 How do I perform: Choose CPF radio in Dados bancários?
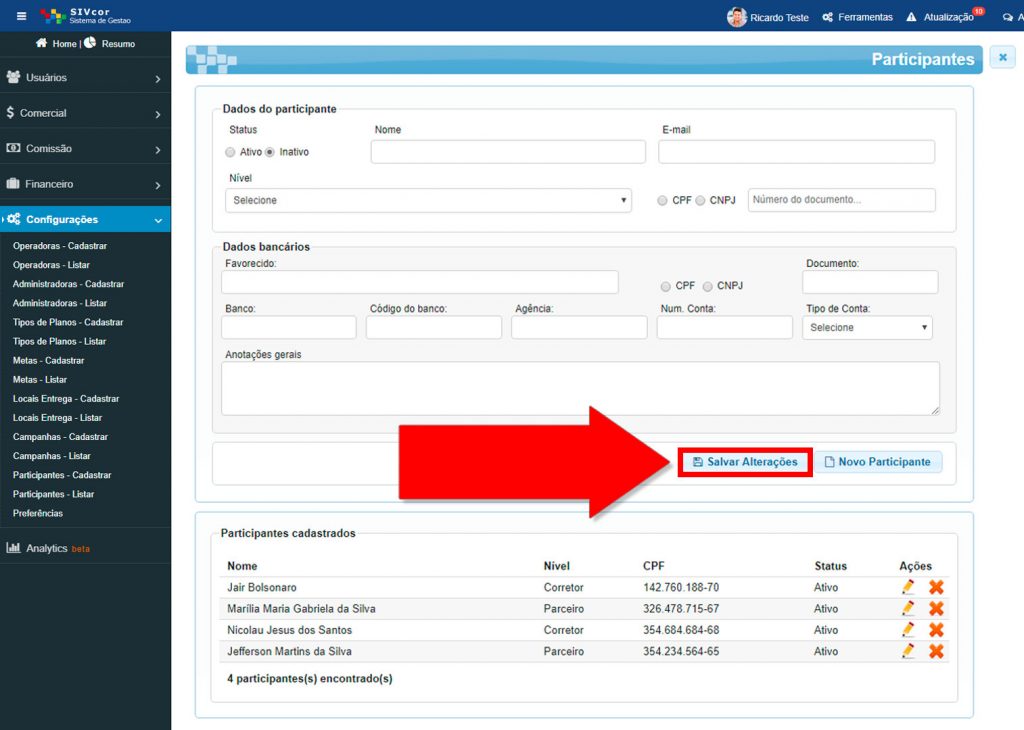(x=665, y=286)
